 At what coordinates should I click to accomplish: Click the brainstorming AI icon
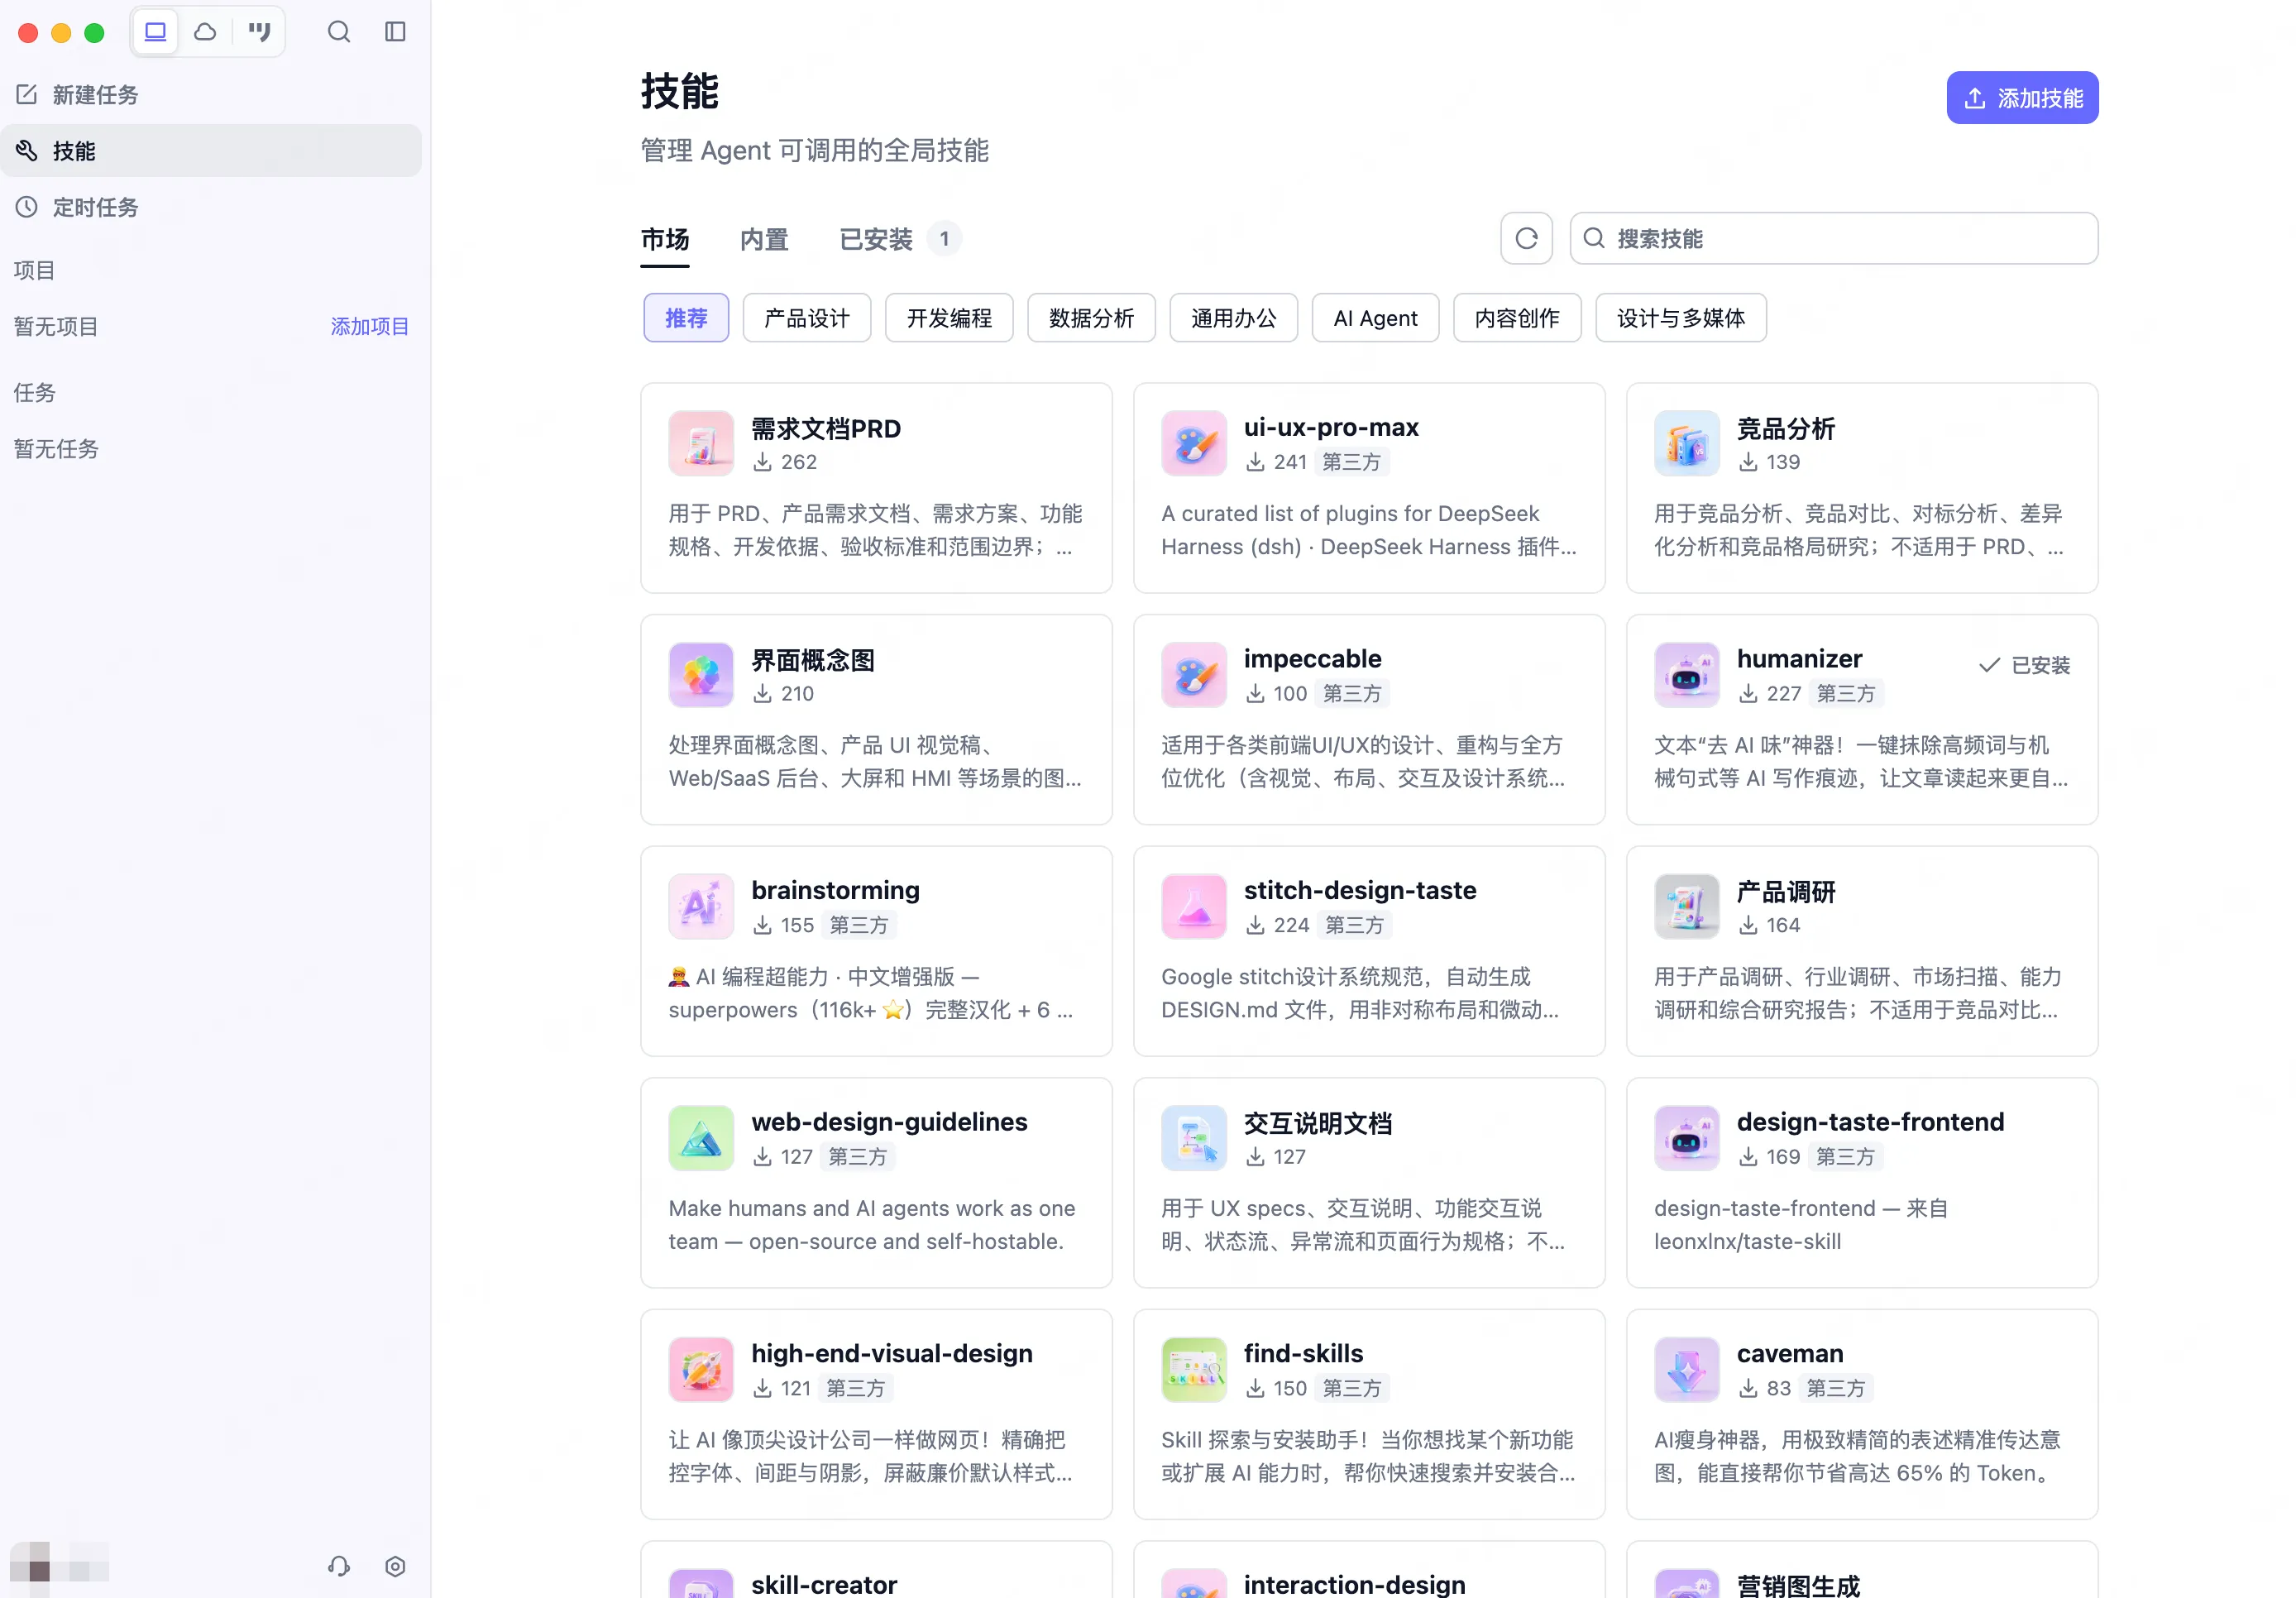pos(701,906)
